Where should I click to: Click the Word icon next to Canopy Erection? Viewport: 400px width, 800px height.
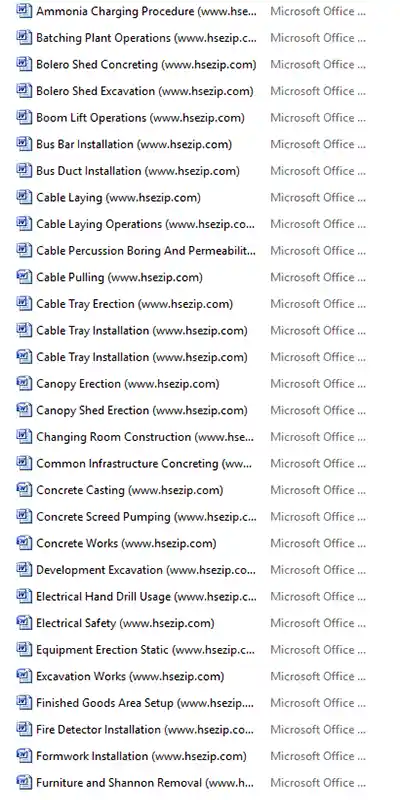(x=24, y=383)
